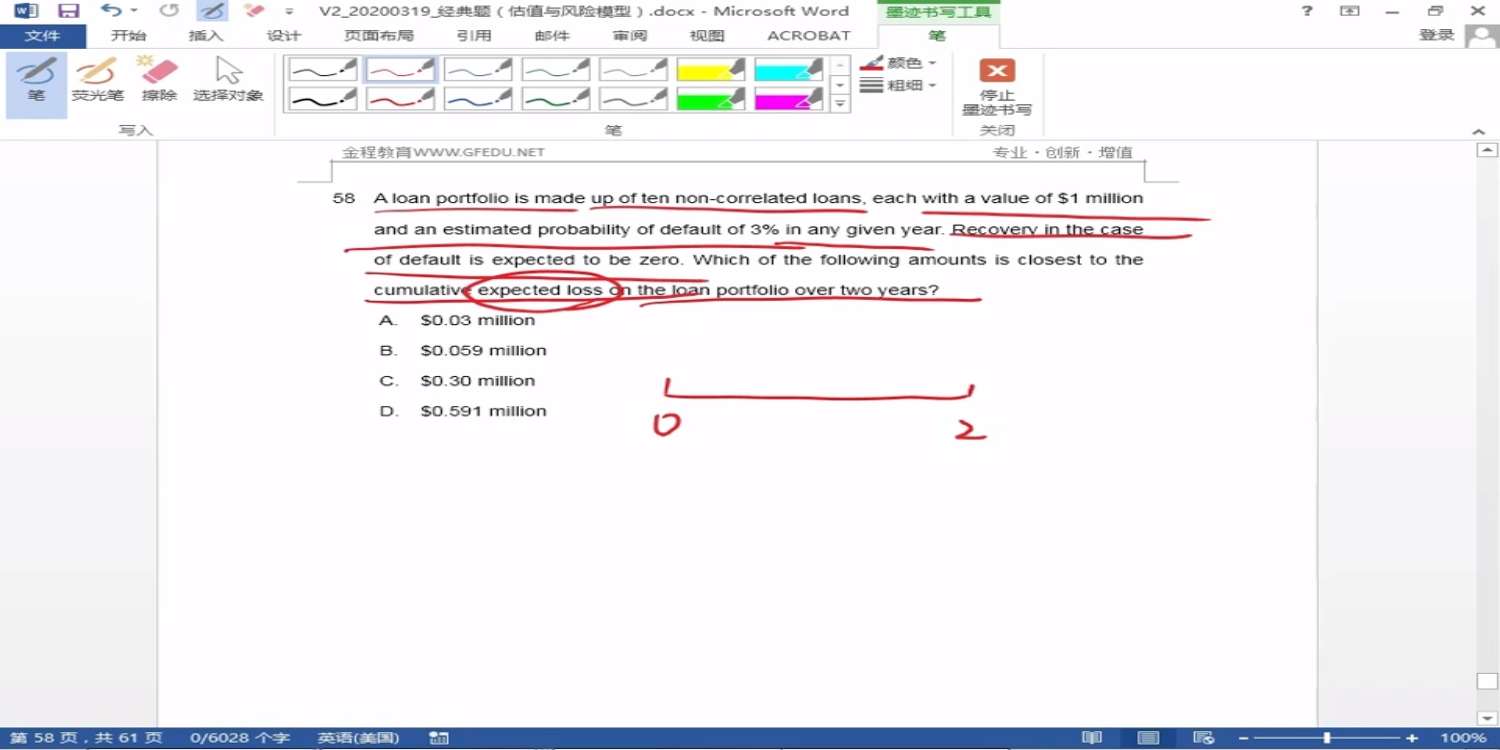Choose the thin red pen style

400,69
